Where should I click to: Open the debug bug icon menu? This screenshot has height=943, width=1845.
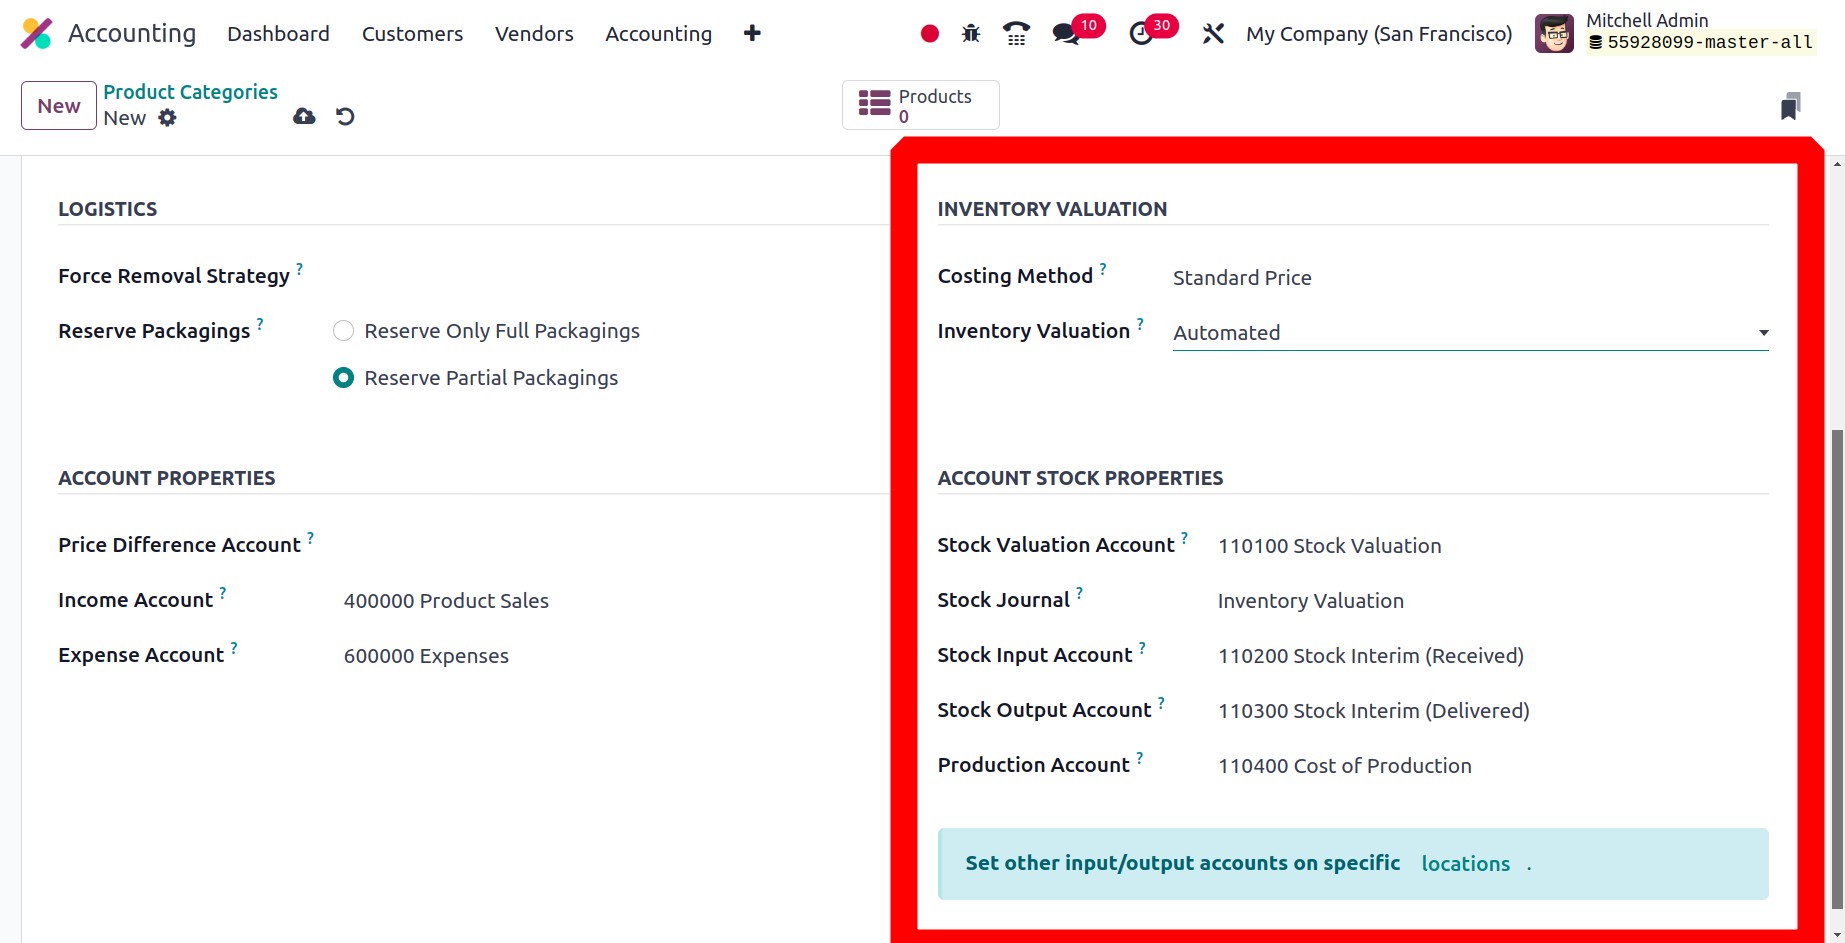point(970,34)
